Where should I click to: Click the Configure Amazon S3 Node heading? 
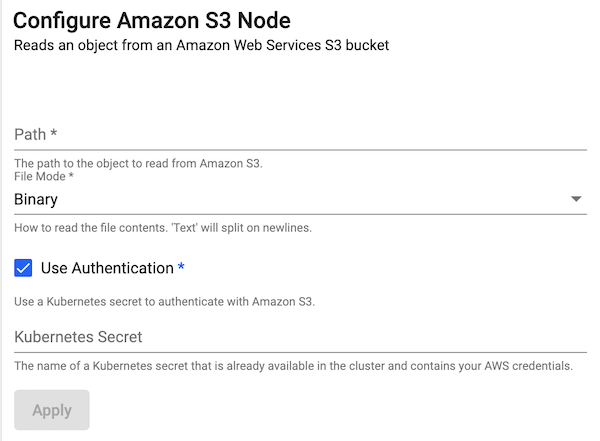tap(158, 20)
